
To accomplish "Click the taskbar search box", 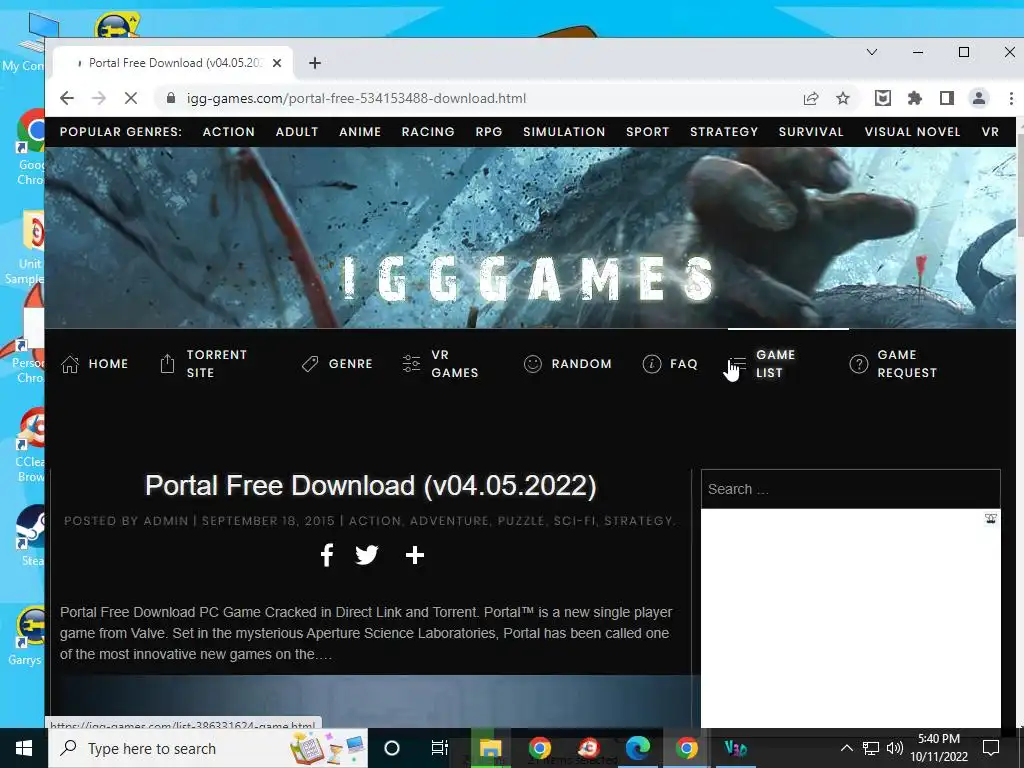I will 208,748.
